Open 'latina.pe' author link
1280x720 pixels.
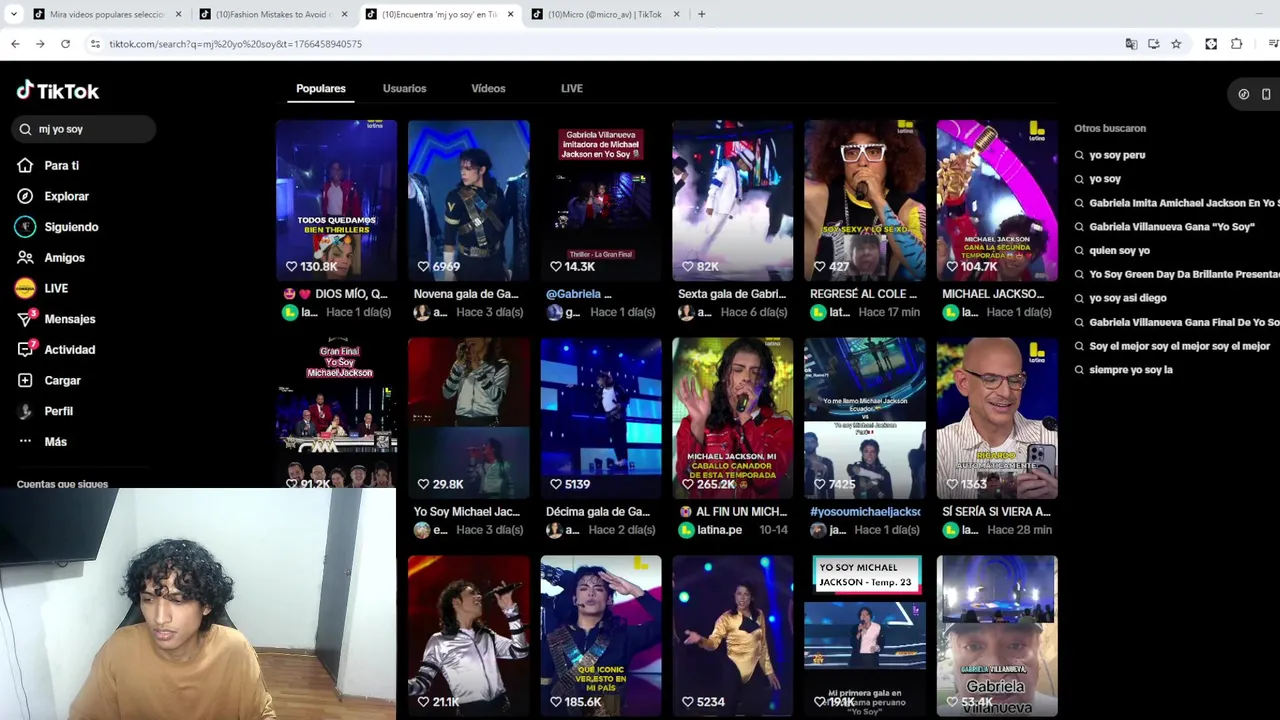(x=719, y=530)
